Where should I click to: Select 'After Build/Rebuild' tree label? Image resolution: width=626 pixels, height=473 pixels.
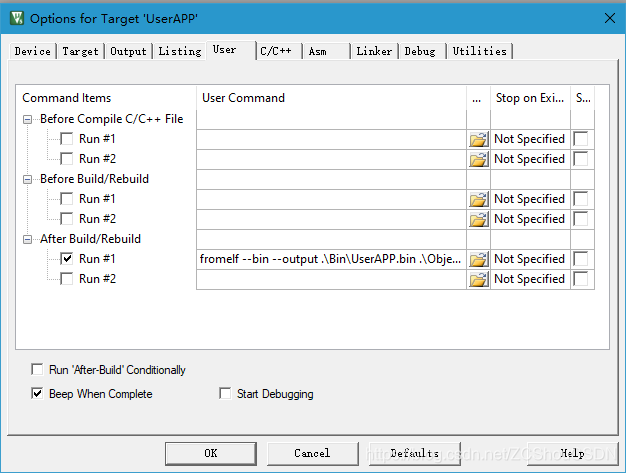(90, 239)
